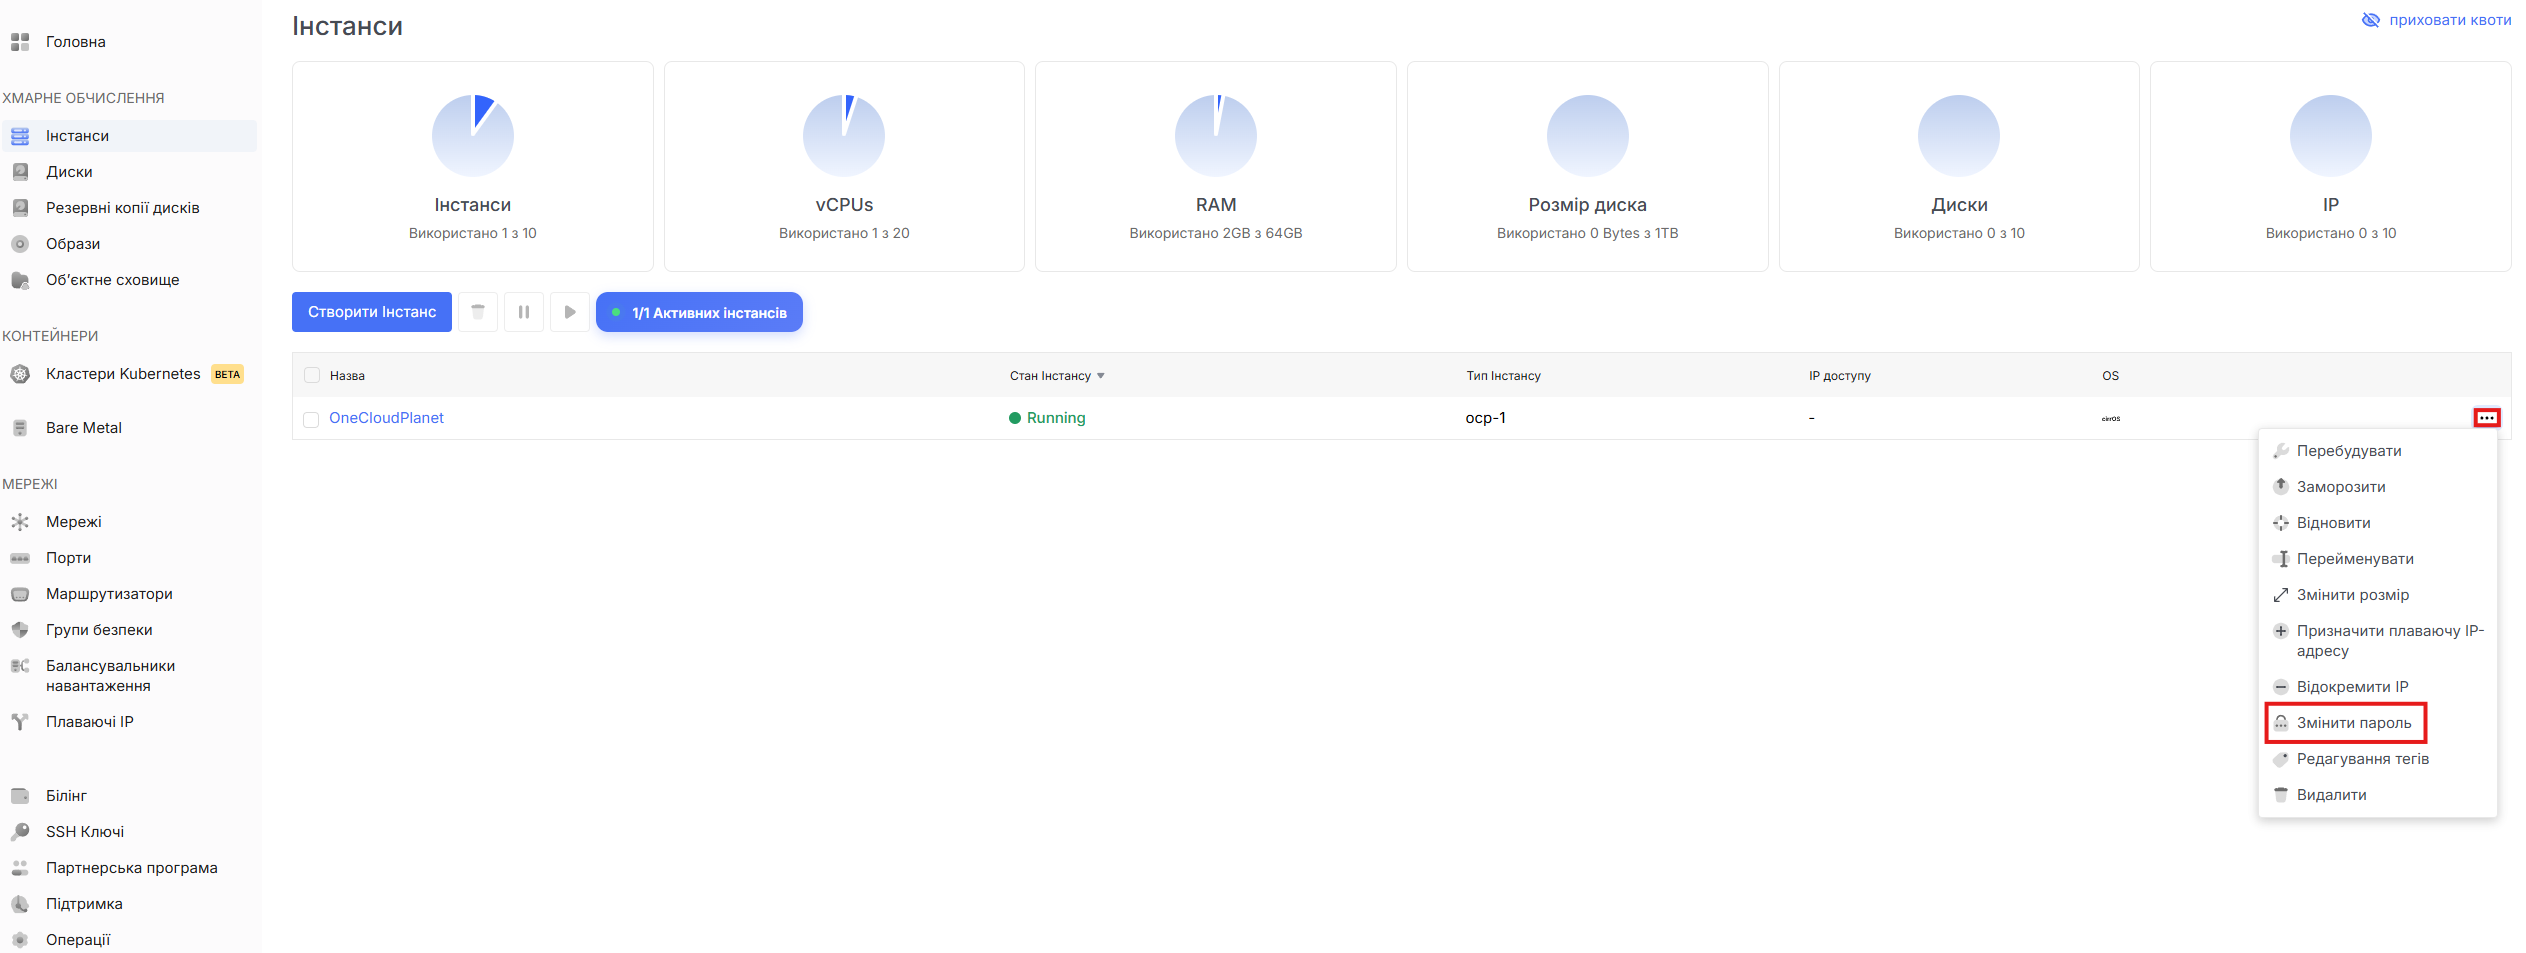Select Resize option in the context menu
The image size is (2526, 953).
coord(2352,595)
